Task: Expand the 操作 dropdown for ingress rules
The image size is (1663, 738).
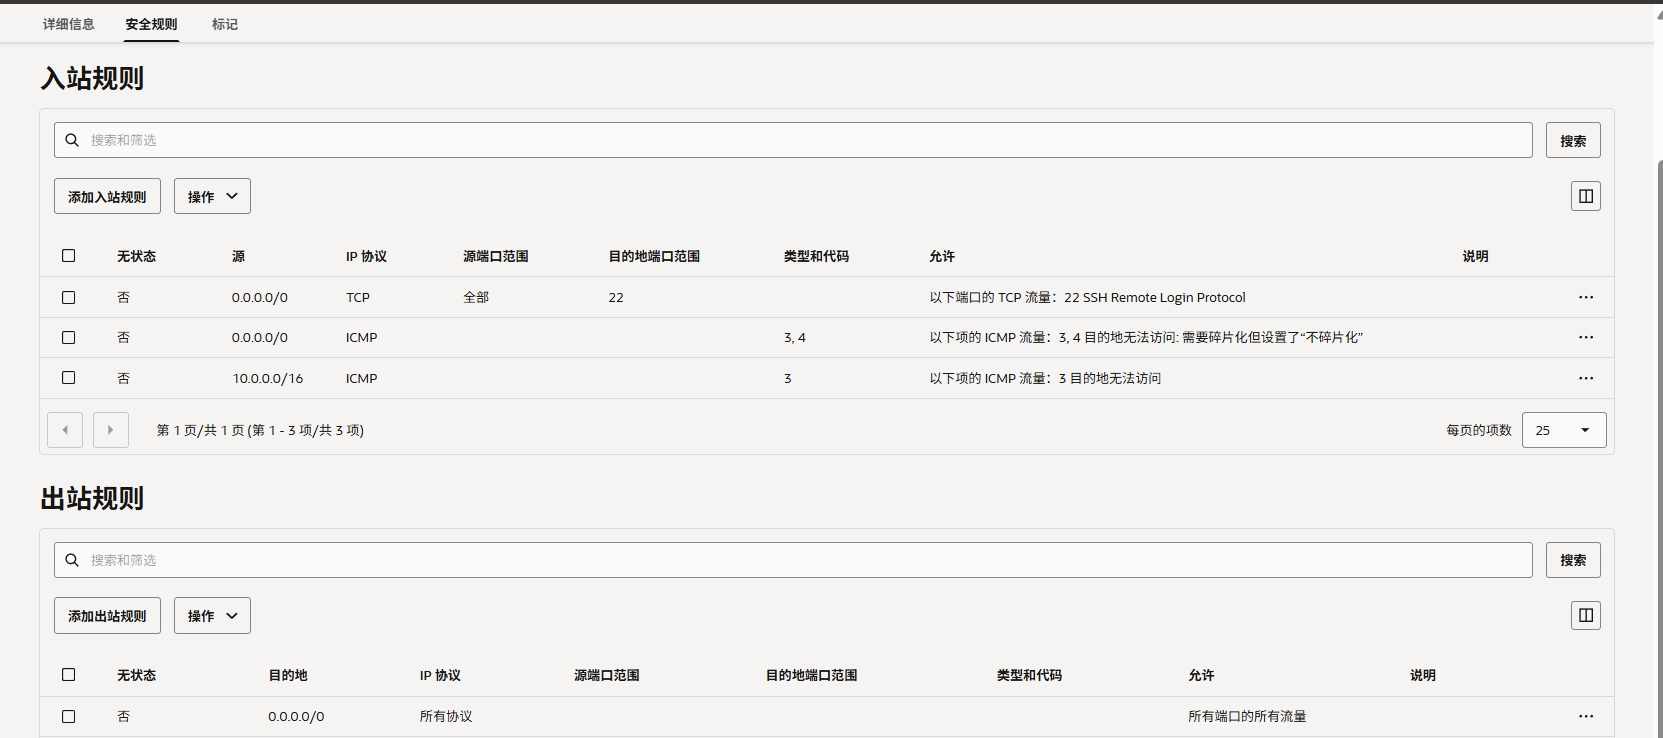Action: pyautogui.click(x=212, y=196)
